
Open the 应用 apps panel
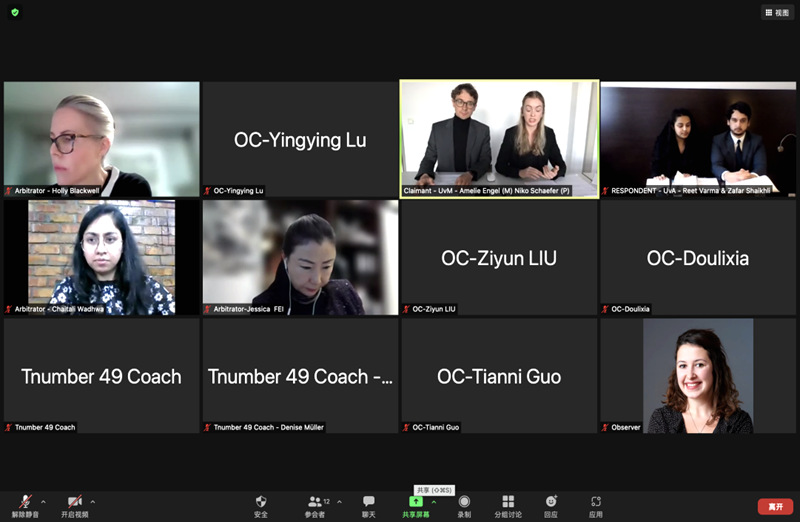[596, 505]
